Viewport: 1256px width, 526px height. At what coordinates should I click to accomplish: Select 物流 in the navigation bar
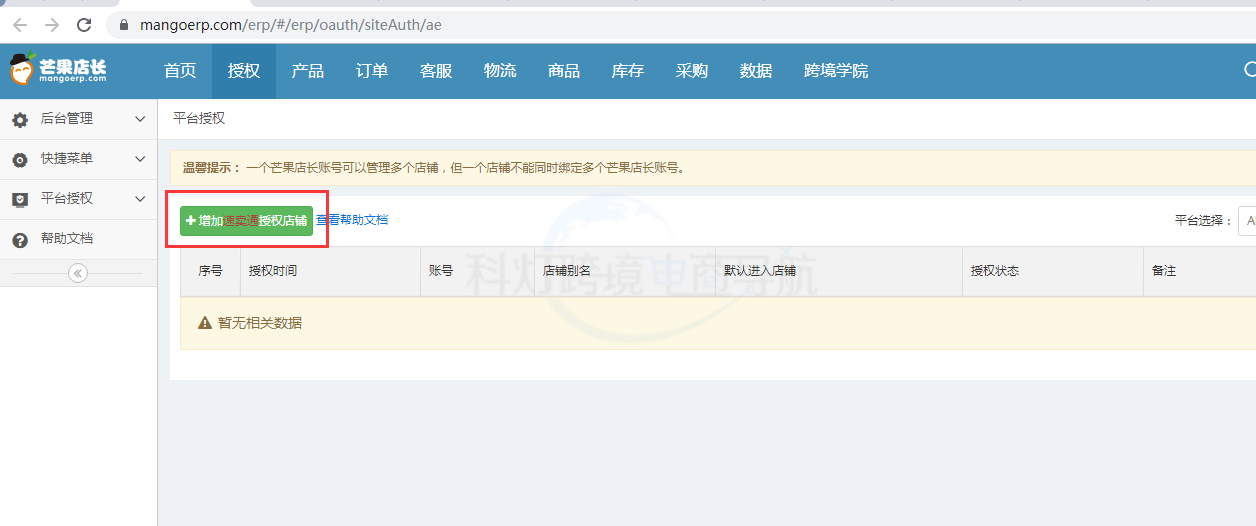[x=500, y=71]
